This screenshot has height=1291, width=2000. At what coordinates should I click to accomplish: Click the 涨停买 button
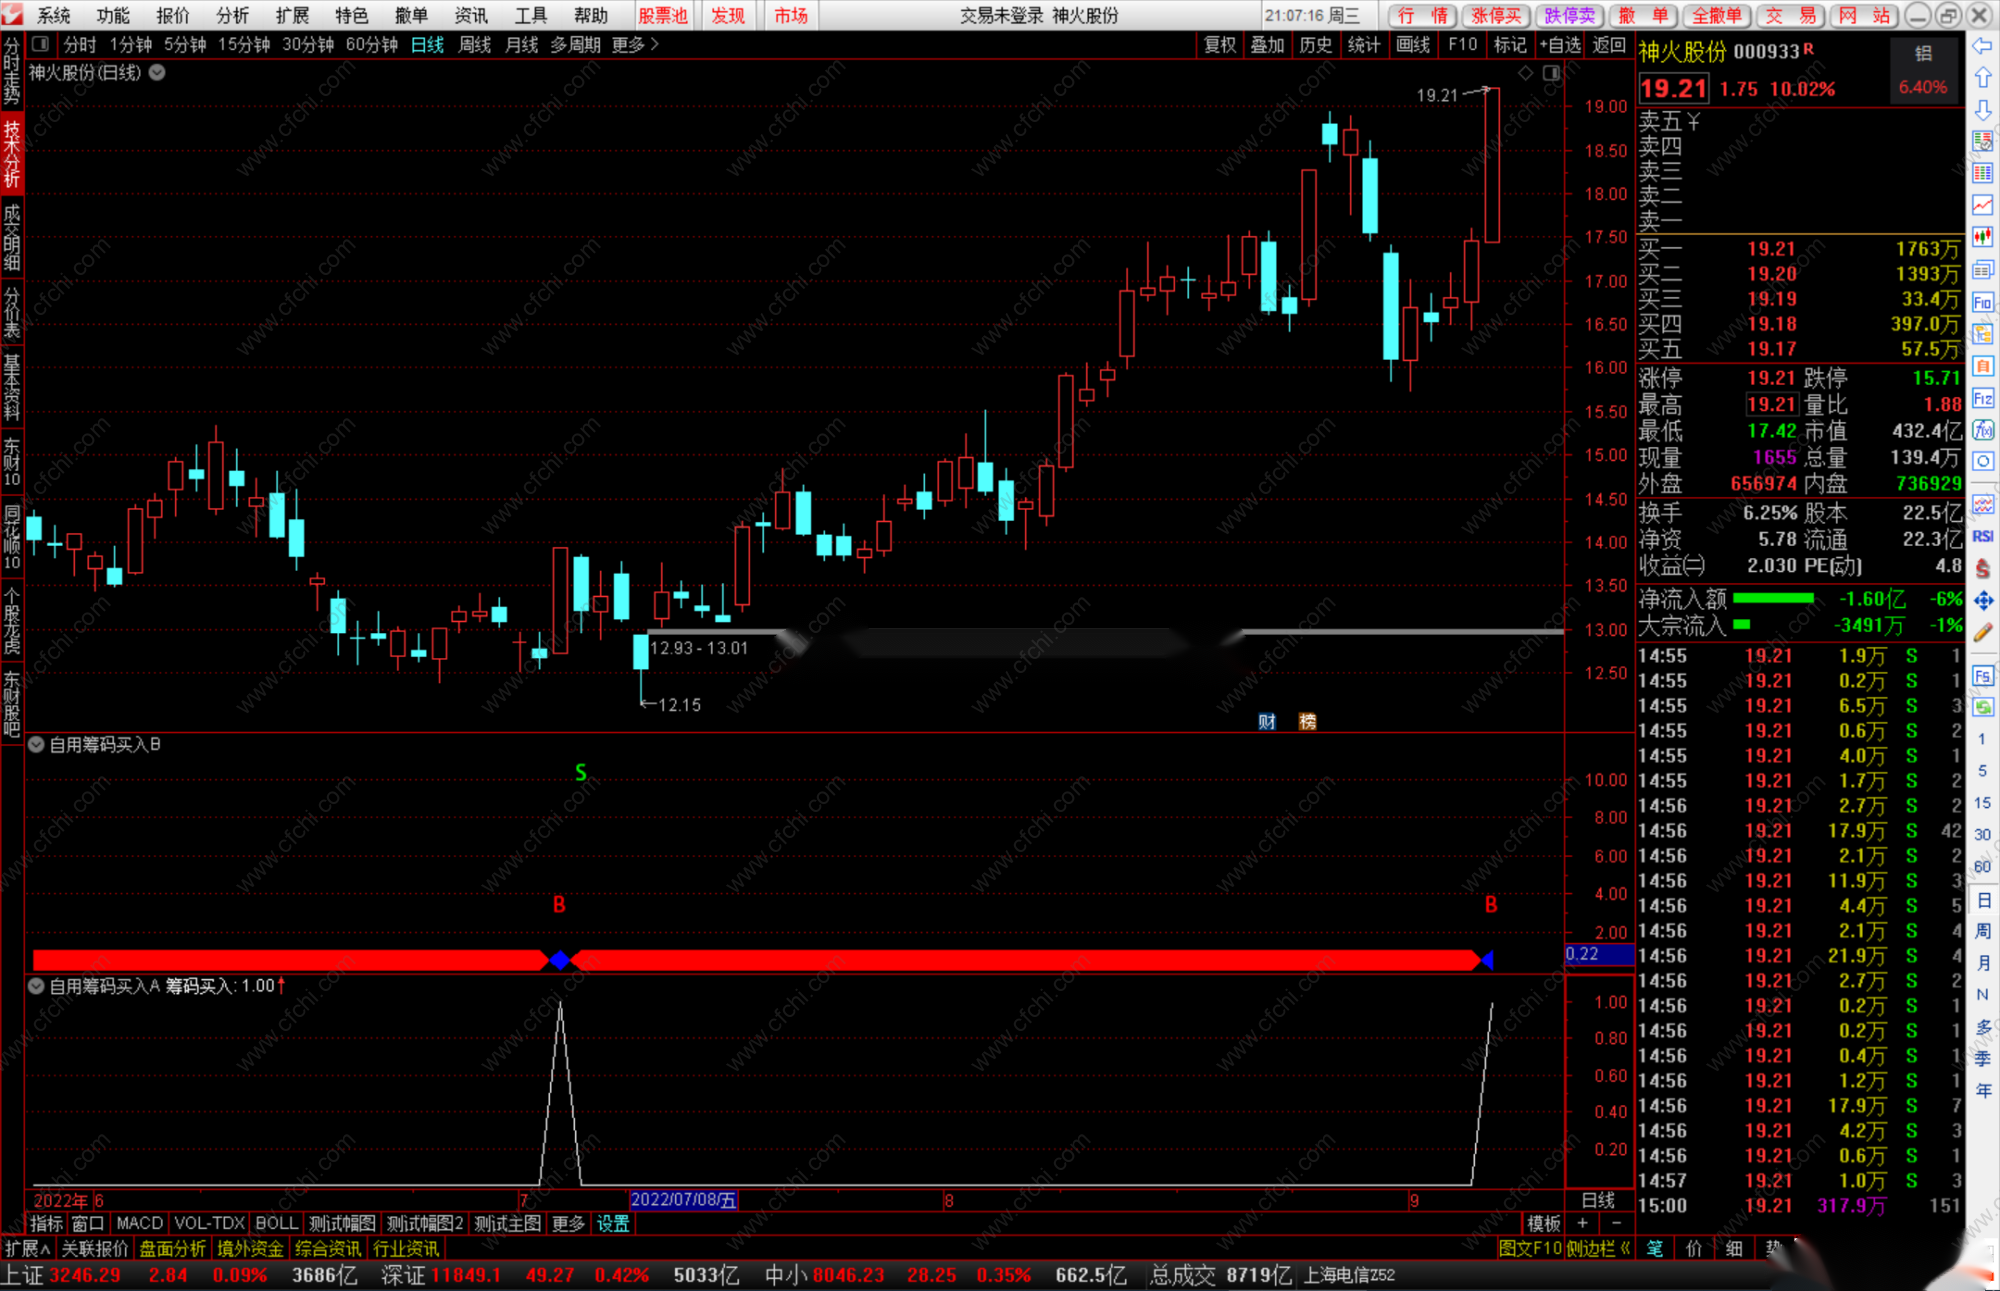[1496, 15]
